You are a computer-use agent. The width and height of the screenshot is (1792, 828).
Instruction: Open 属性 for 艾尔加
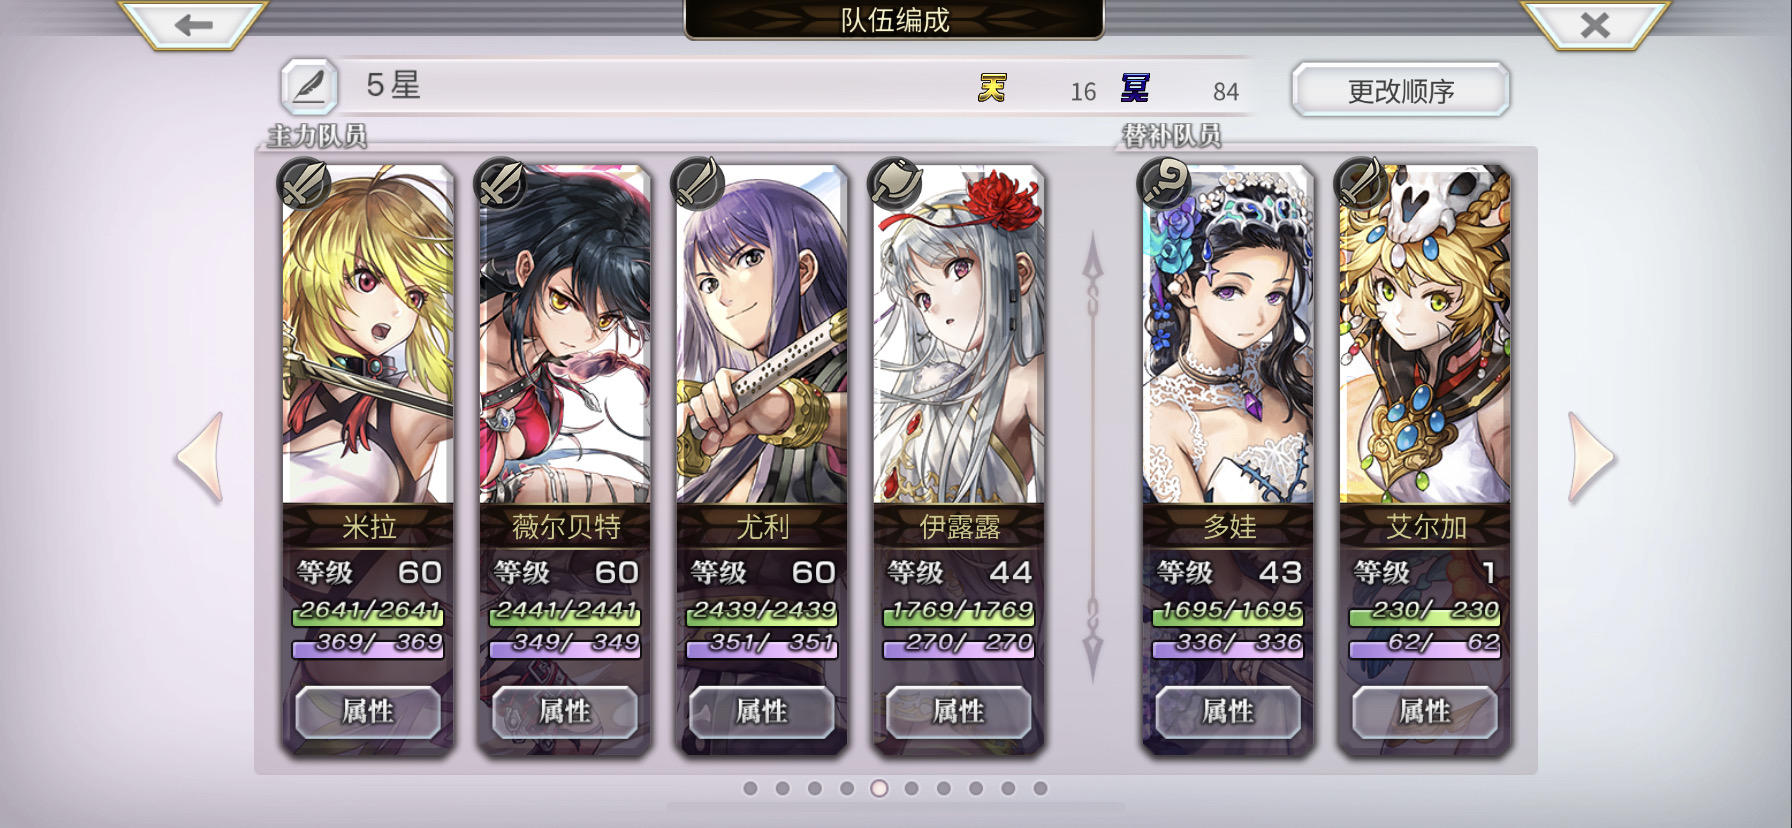1424,712
